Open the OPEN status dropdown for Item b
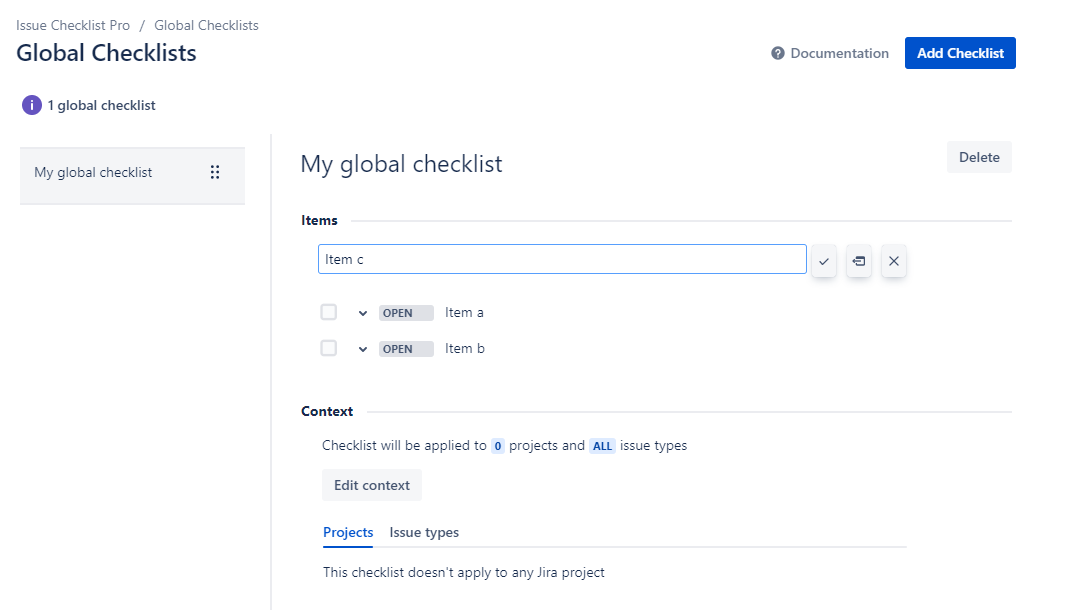This screenshot has width=1080, height=614. [x=406, y=349]
